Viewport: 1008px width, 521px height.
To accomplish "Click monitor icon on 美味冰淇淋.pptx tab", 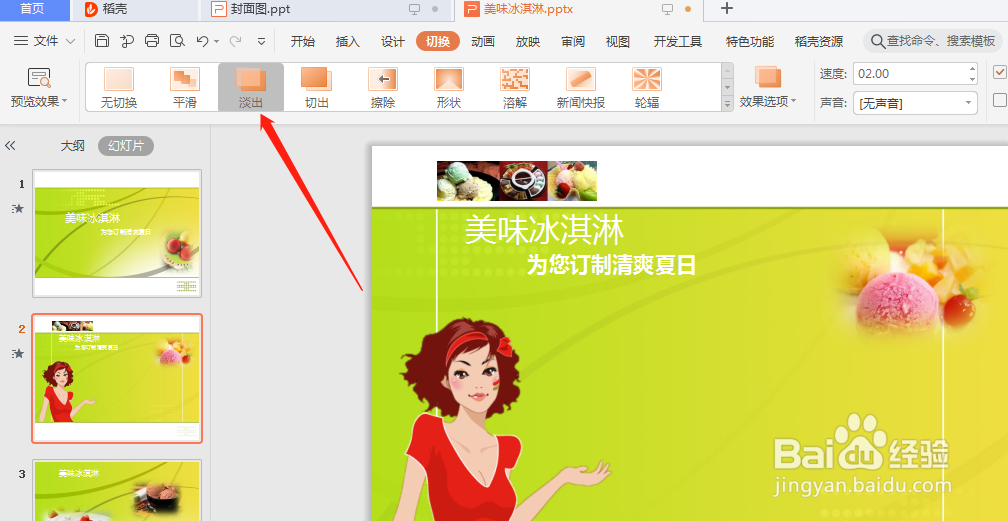I will (668, 9).
